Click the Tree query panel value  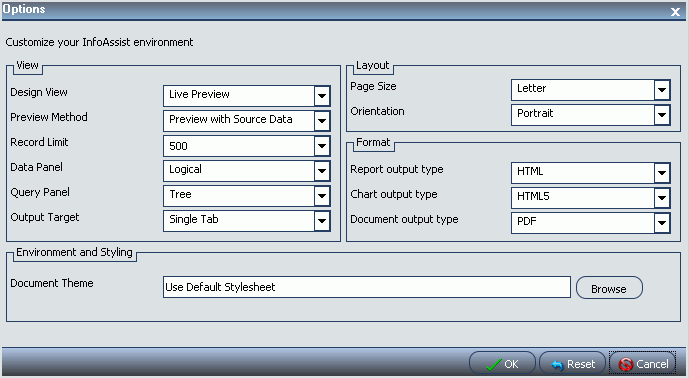click(239, 196)
